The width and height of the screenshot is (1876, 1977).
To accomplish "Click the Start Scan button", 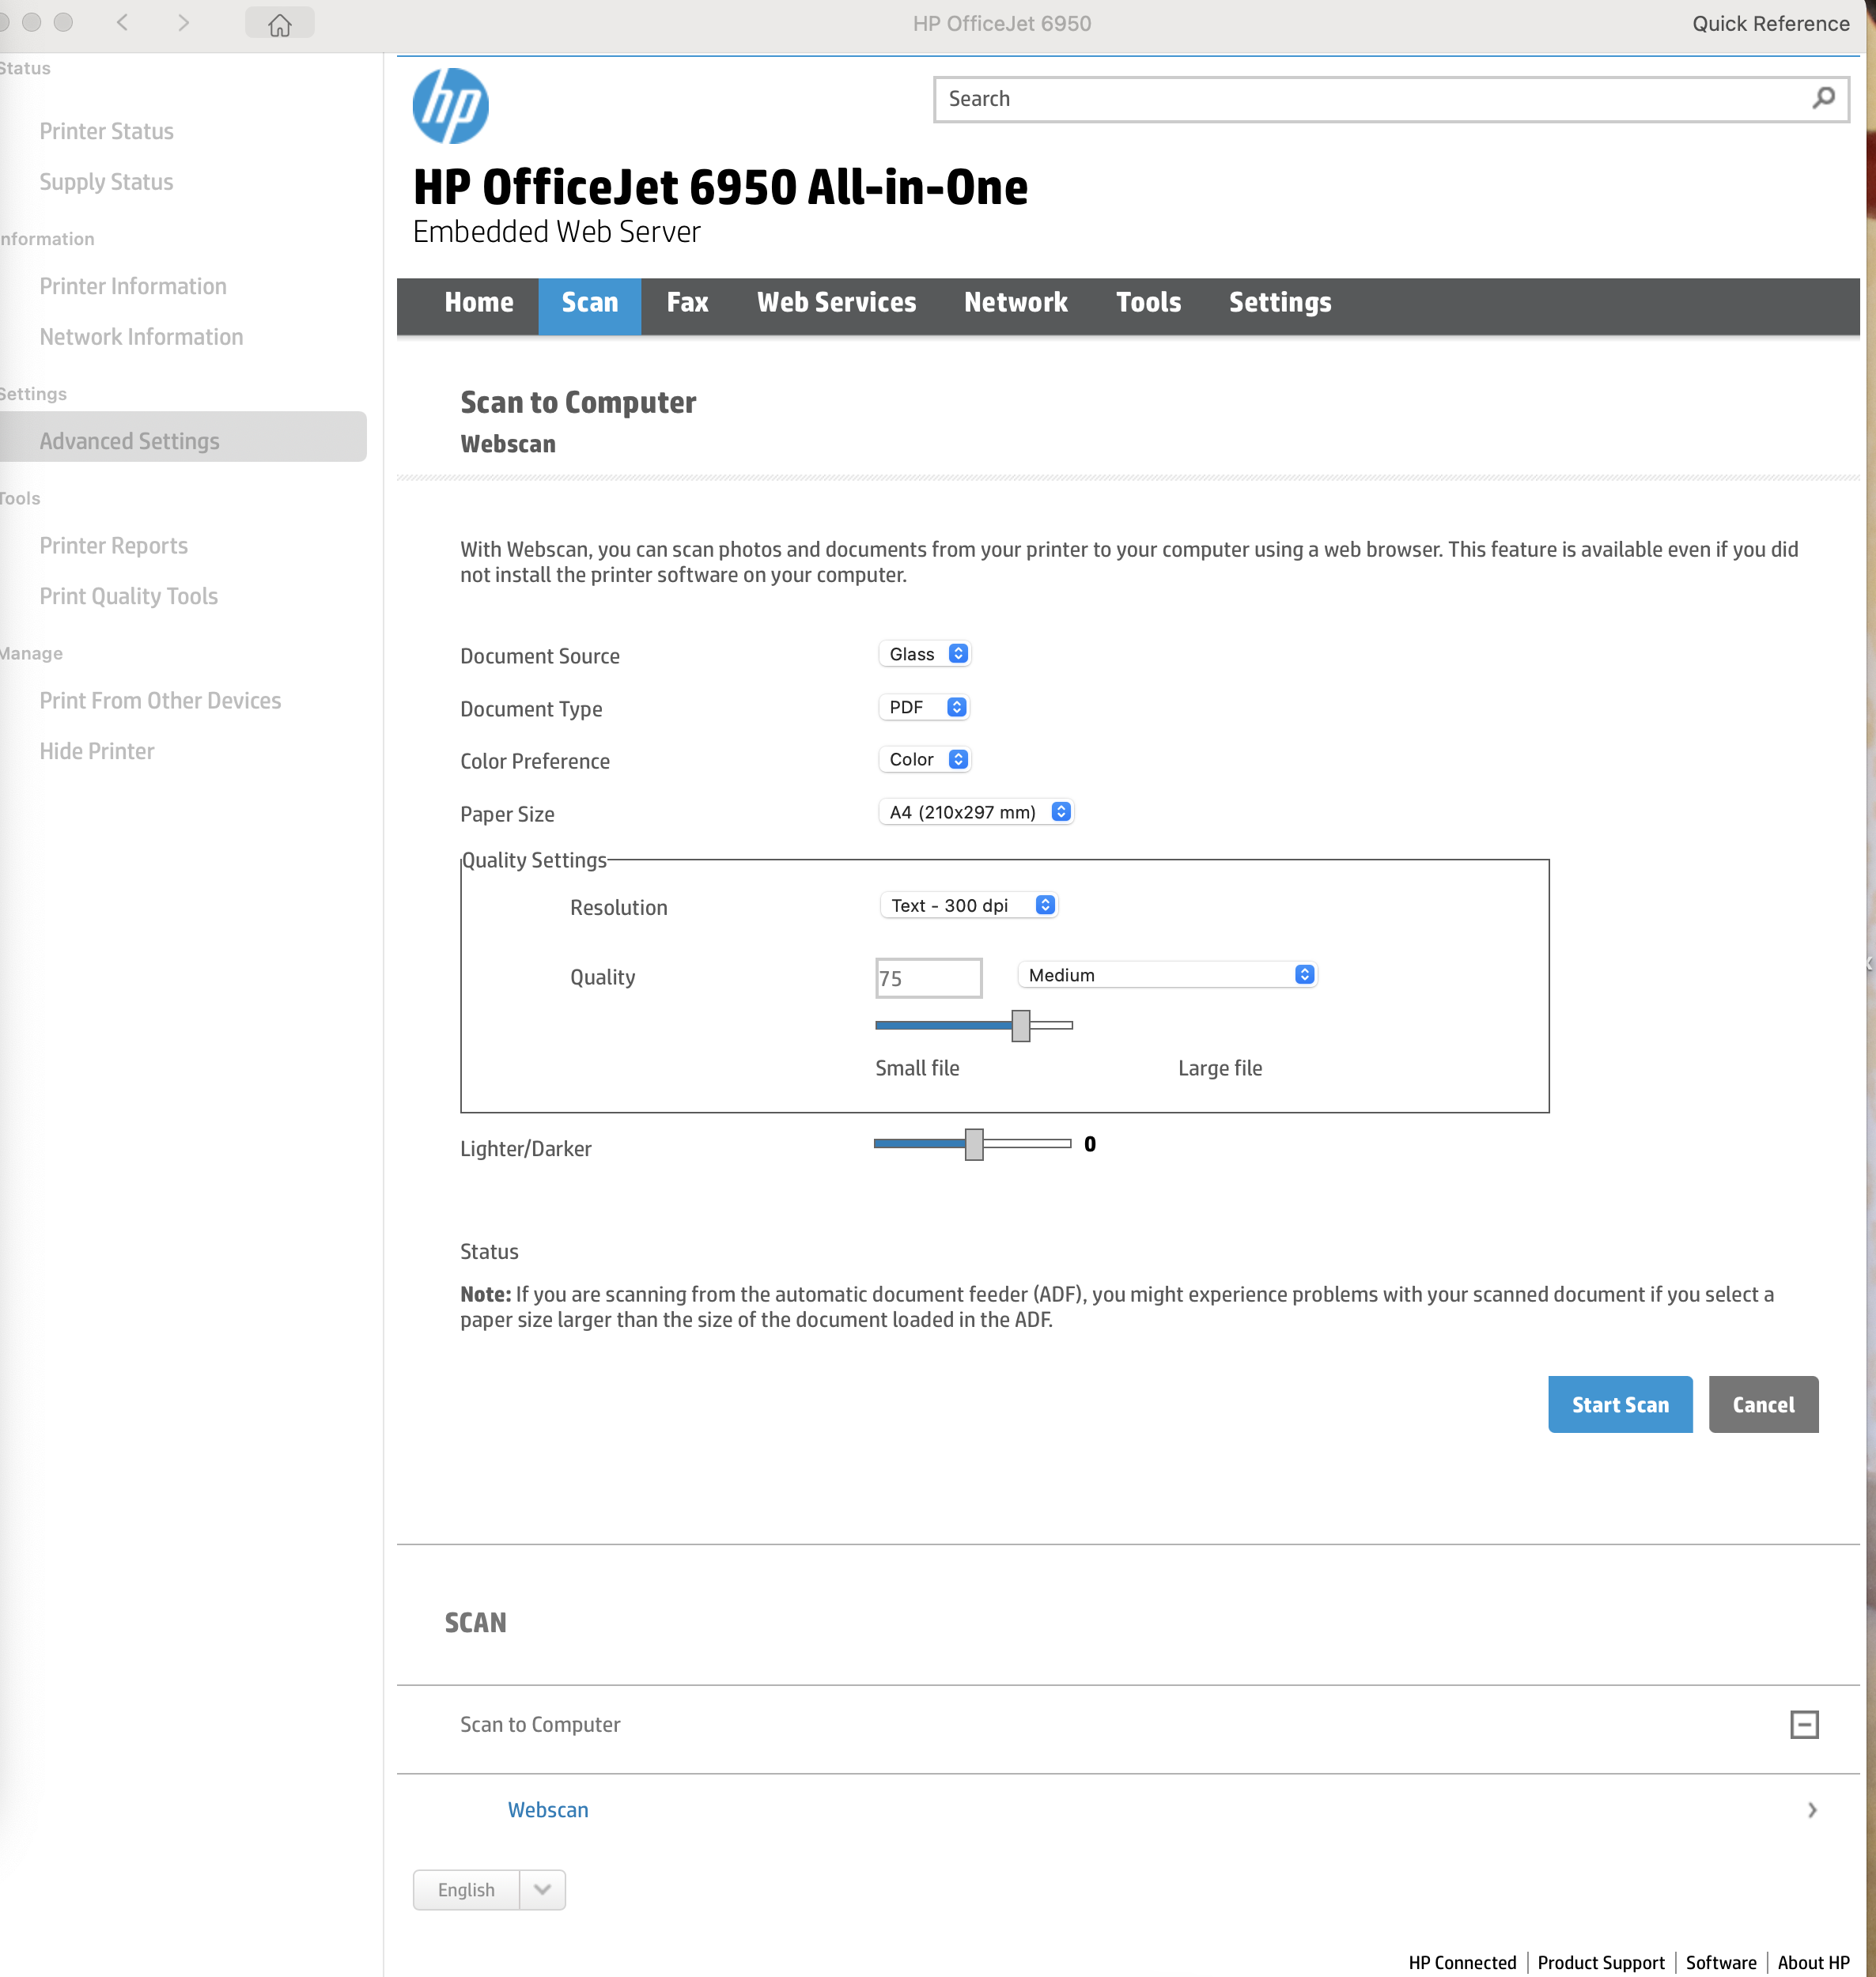I will tap(1619, 1404).
